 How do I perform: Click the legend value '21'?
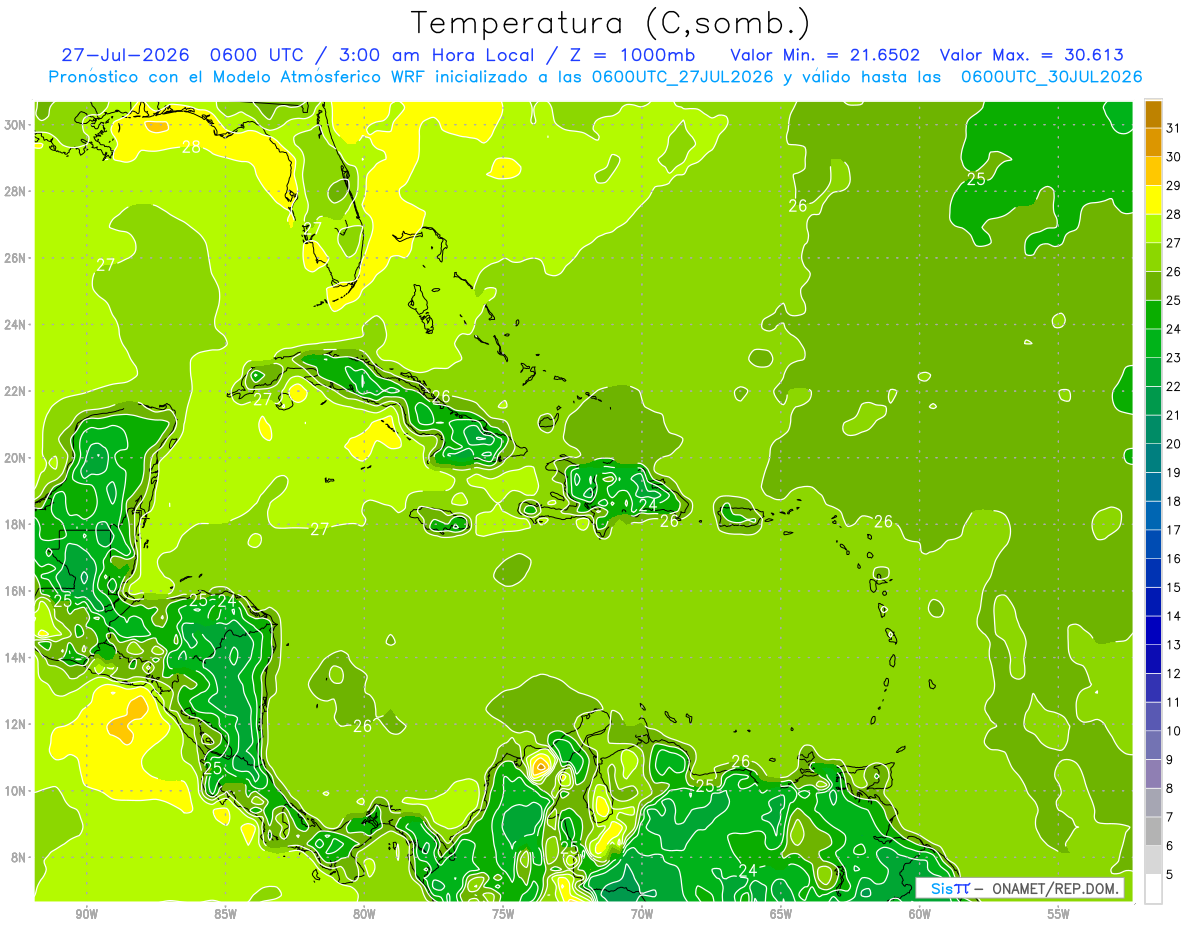pyautogui.click(x=1174, y=416)
